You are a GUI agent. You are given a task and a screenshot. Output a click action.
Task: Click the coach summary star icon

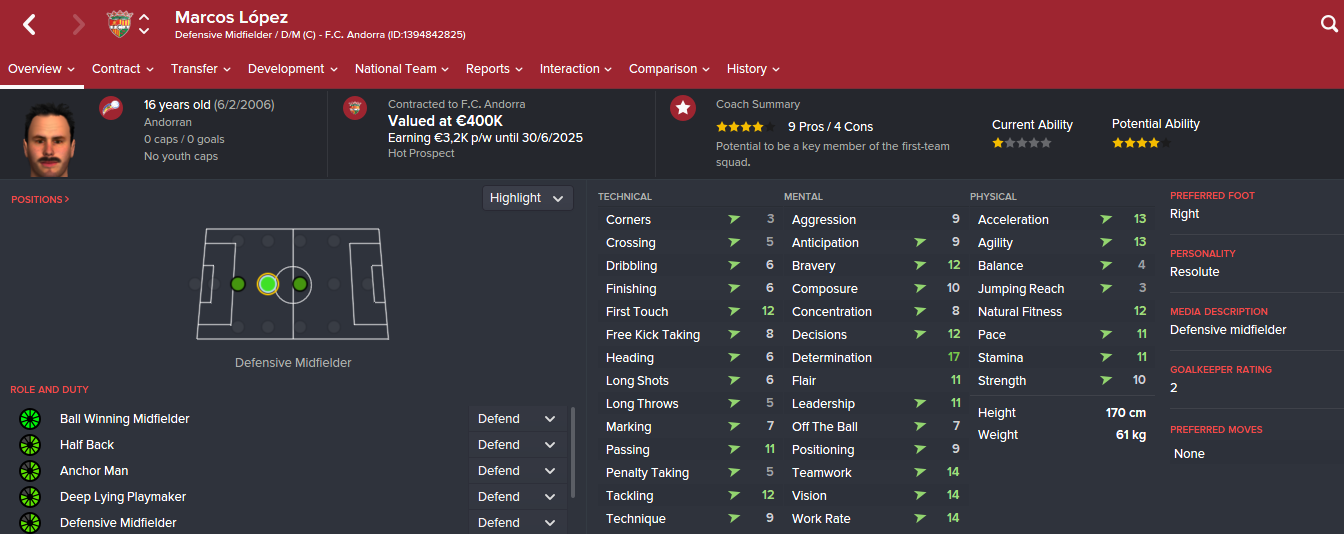683,108
